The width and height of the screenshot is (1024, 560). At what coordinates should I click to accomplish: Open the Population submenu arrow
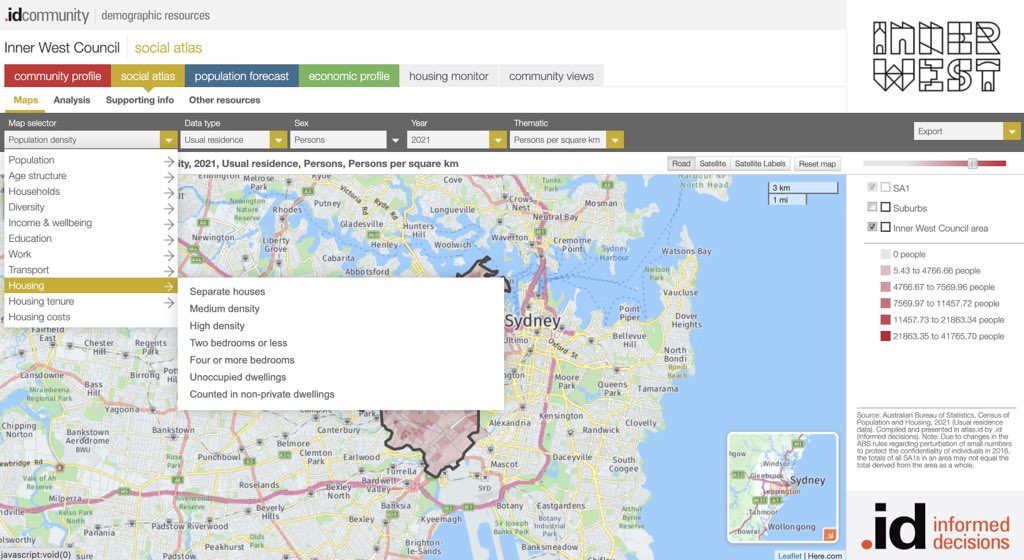[x=168, y=161]
